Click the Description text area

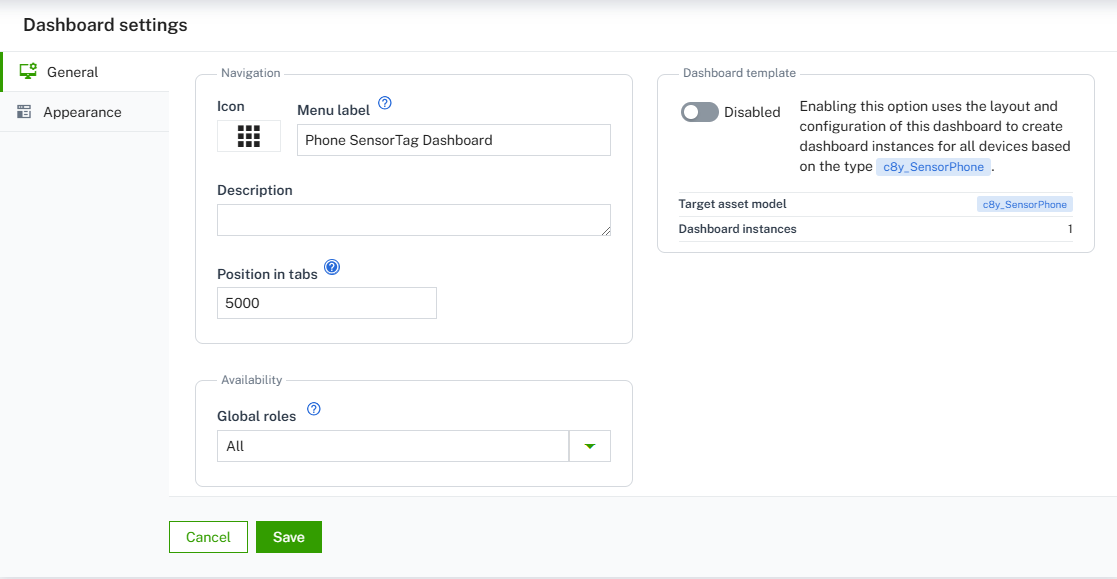tap(413, 219)
